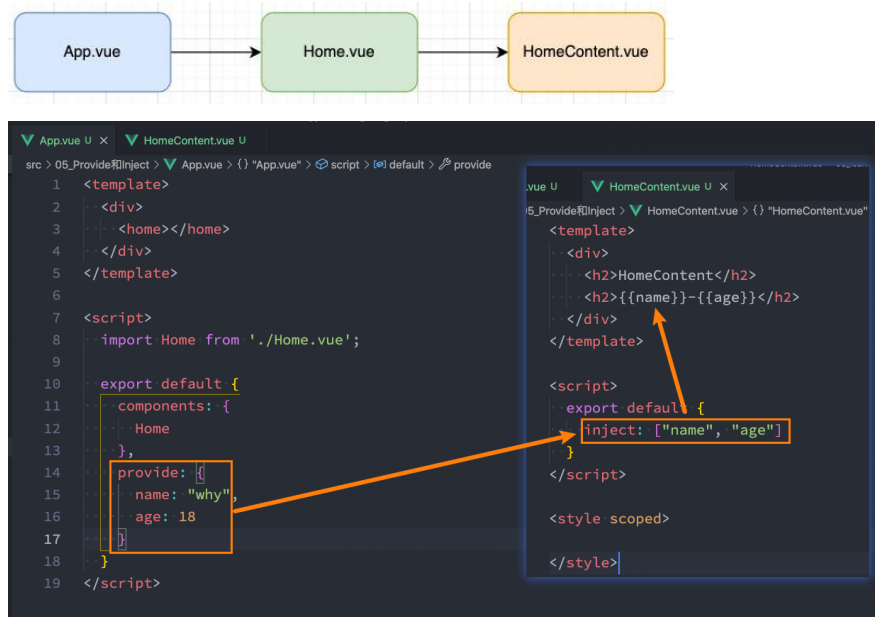The image size is (882, 621).
Task: Click the inject: ["name", "age"] line
Action: click(683, 431)
